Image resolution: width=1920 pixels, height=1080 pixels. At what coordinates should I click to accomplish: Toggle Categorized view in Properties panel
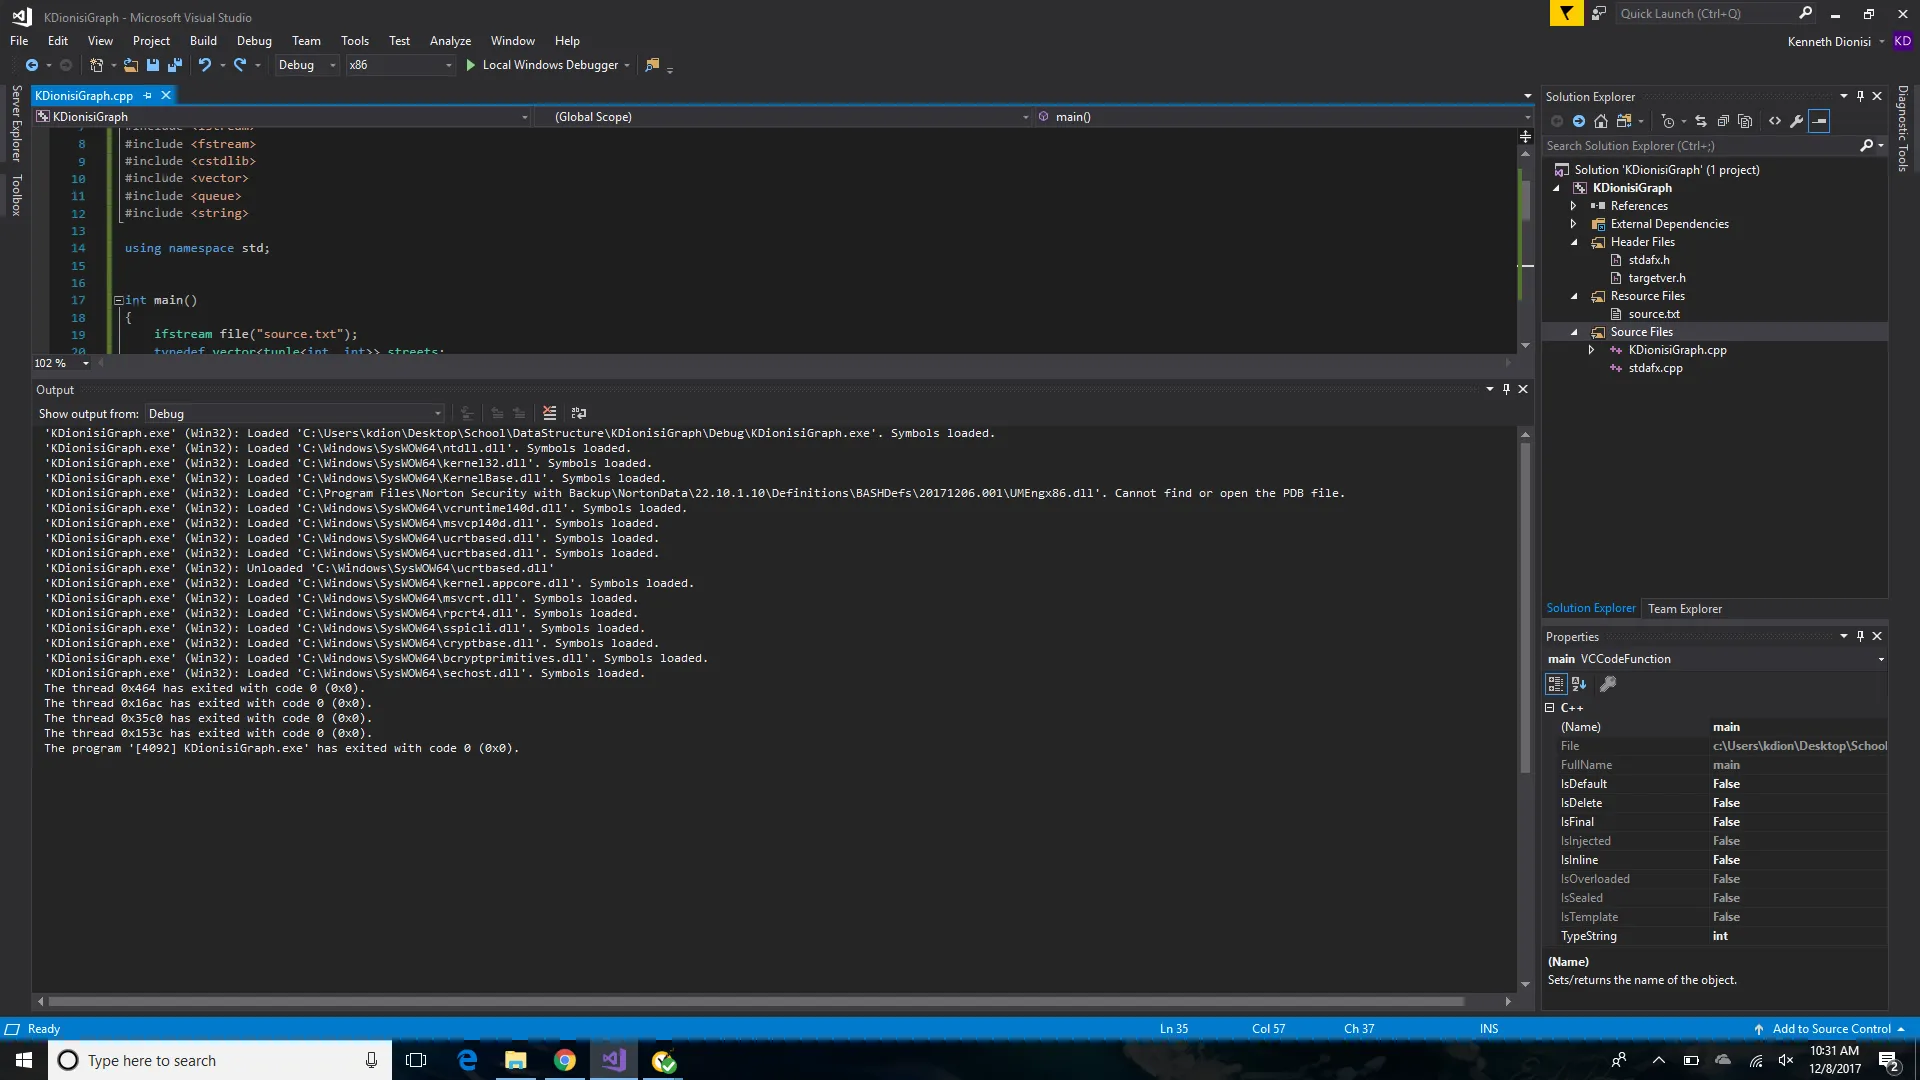click(x=1556, y=684)
